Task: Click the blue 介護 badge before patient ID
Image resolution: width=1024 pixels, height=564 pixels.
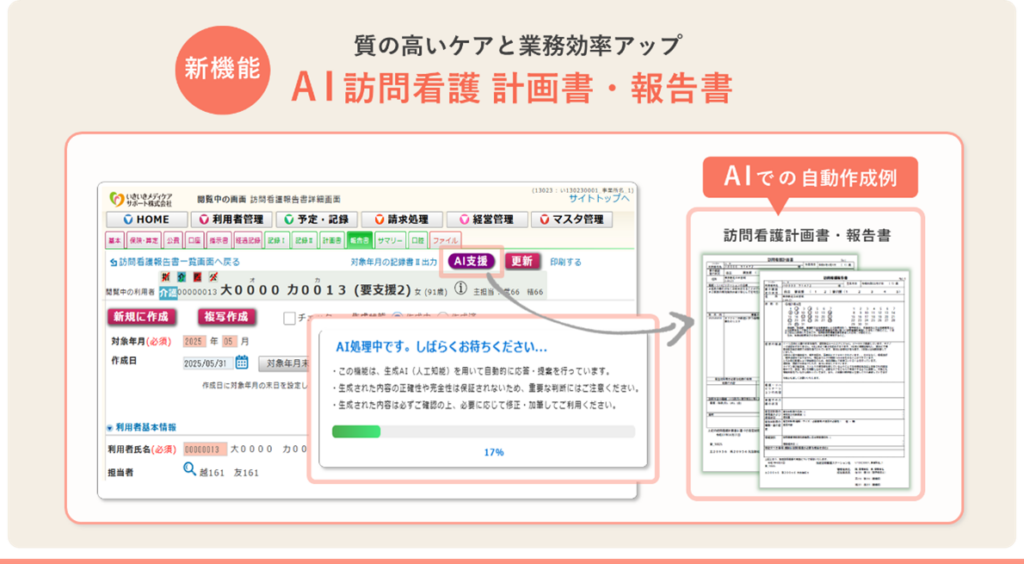Action: (x=168, y=291)
